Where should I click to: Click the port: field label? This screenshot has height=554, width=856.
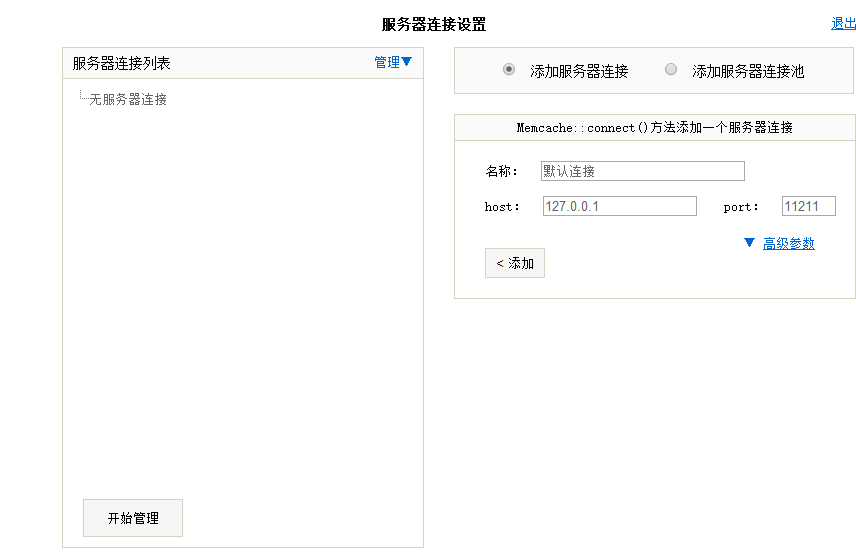click(741, 207)
